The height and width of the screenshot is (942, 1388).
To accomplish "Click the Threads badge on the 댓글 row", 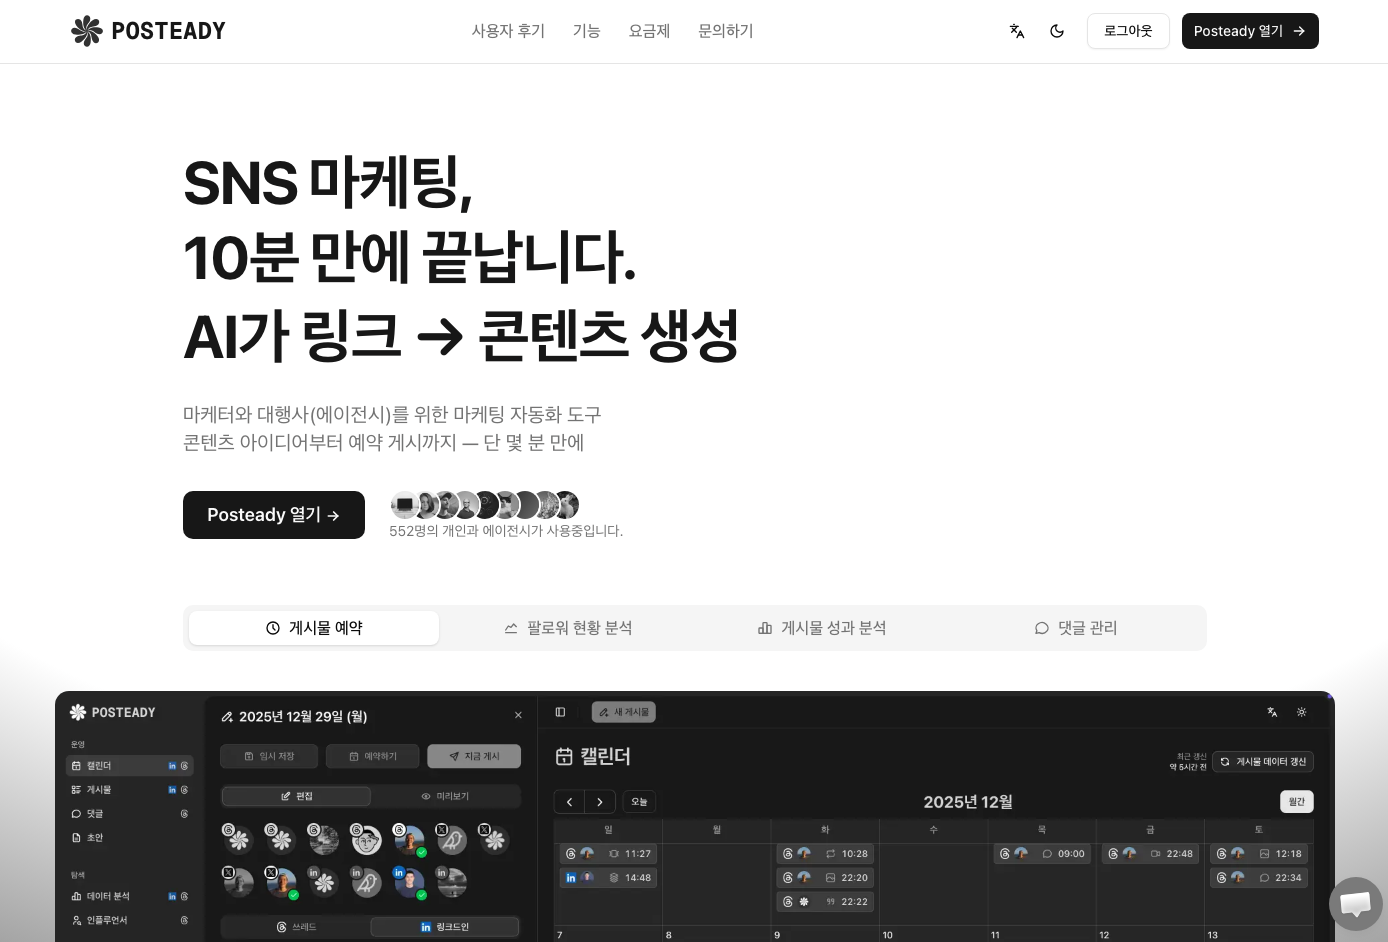I will [184, 814].
